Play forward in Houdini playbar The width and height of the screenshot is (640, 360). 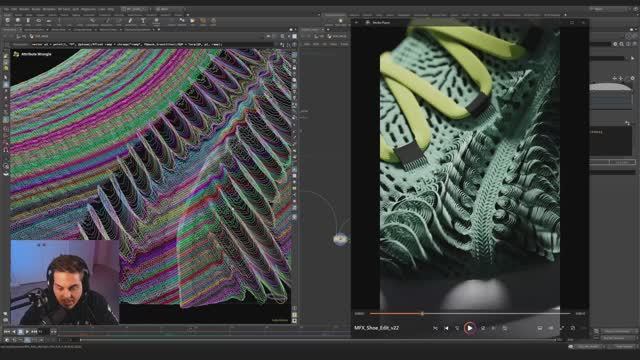27,332
